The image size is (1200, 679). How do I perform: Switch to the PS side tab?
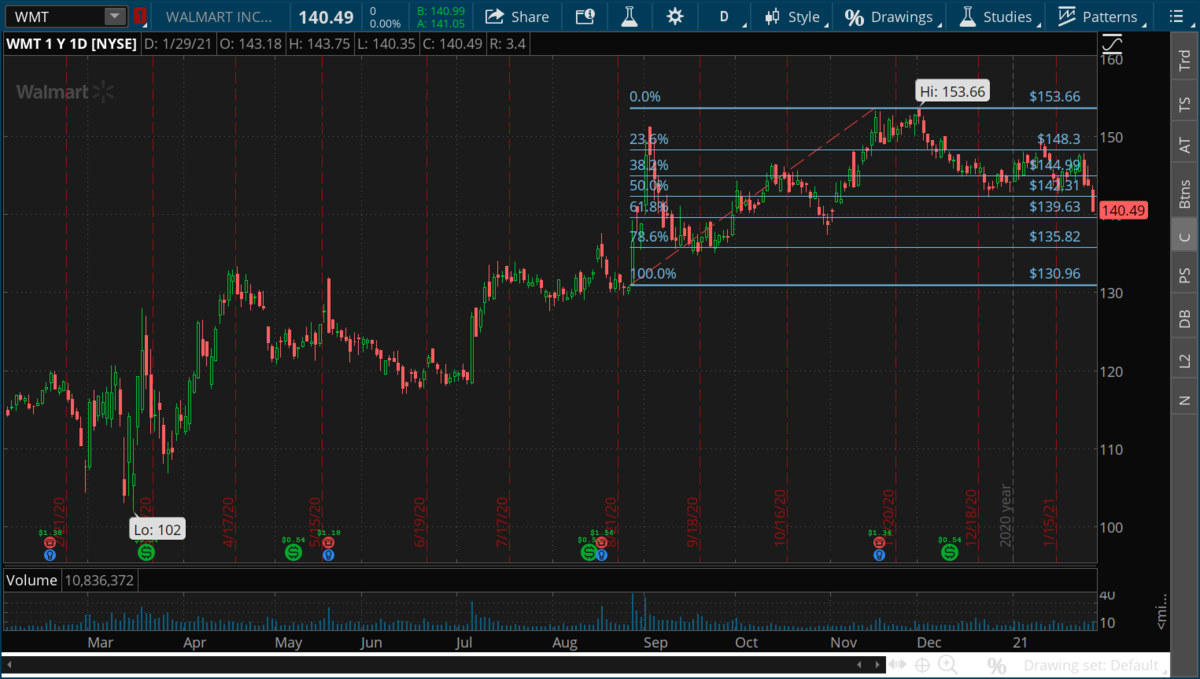(1185, 275)
